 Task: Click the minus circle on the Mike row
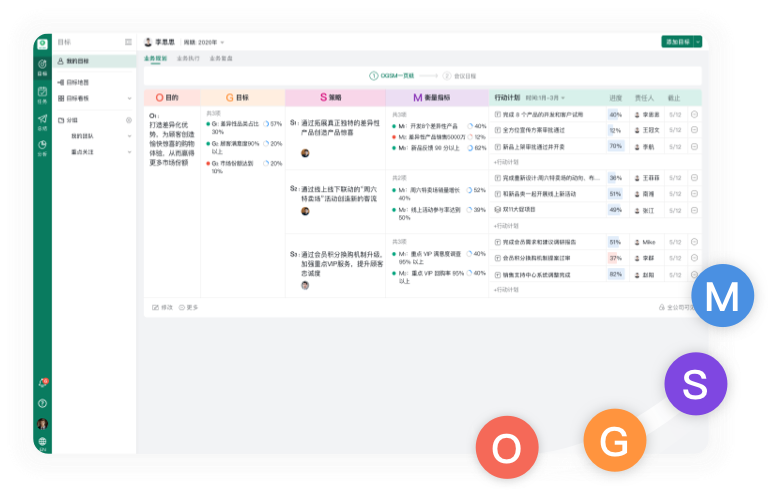click(694, 242)
